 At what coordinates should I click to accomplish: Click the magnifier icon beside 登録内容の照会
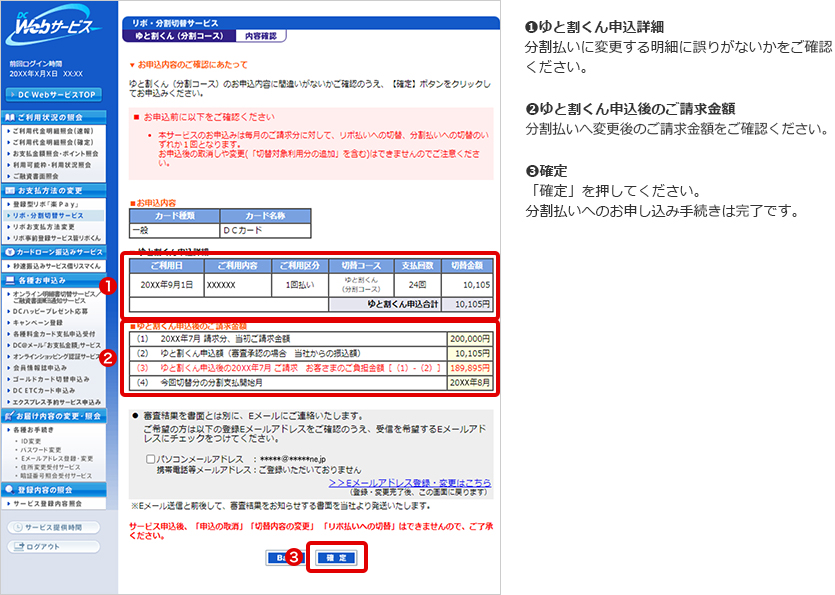coord(10,490)
